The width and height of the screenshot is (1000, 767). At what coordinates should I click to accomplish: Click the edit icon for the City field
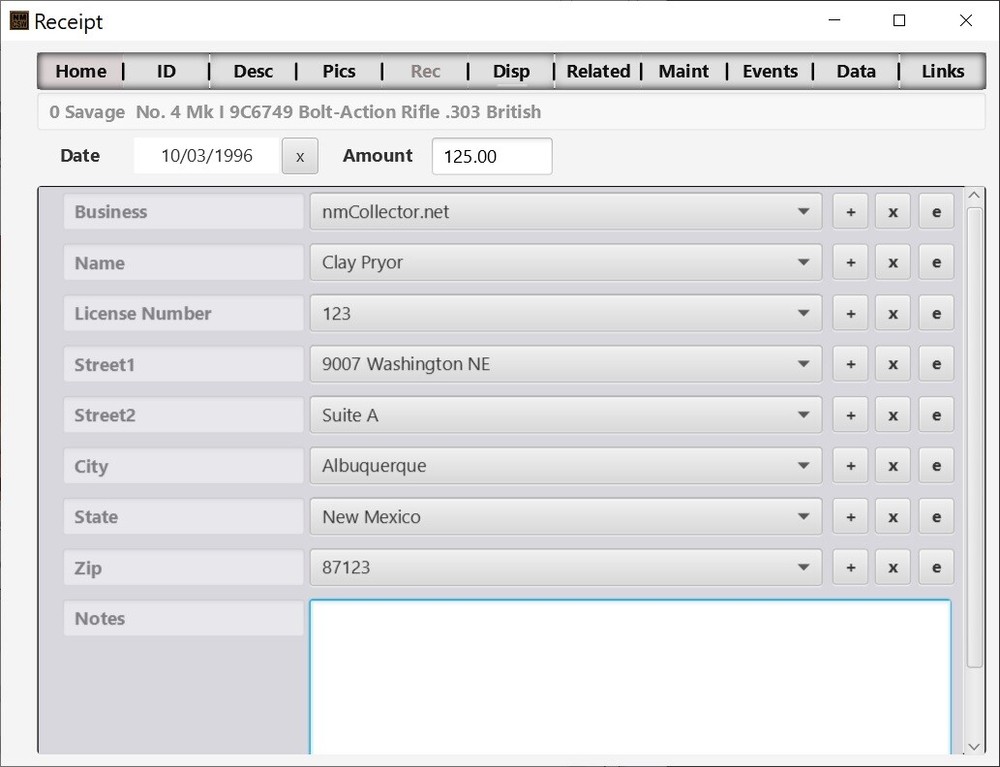coord(936,465)
